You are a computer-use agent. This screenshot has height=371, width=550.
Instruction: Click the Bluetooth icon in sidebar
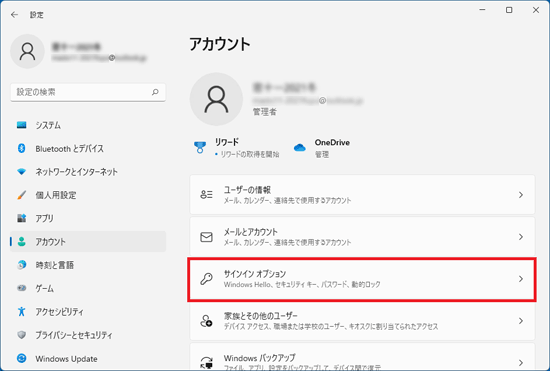[21, 148]
